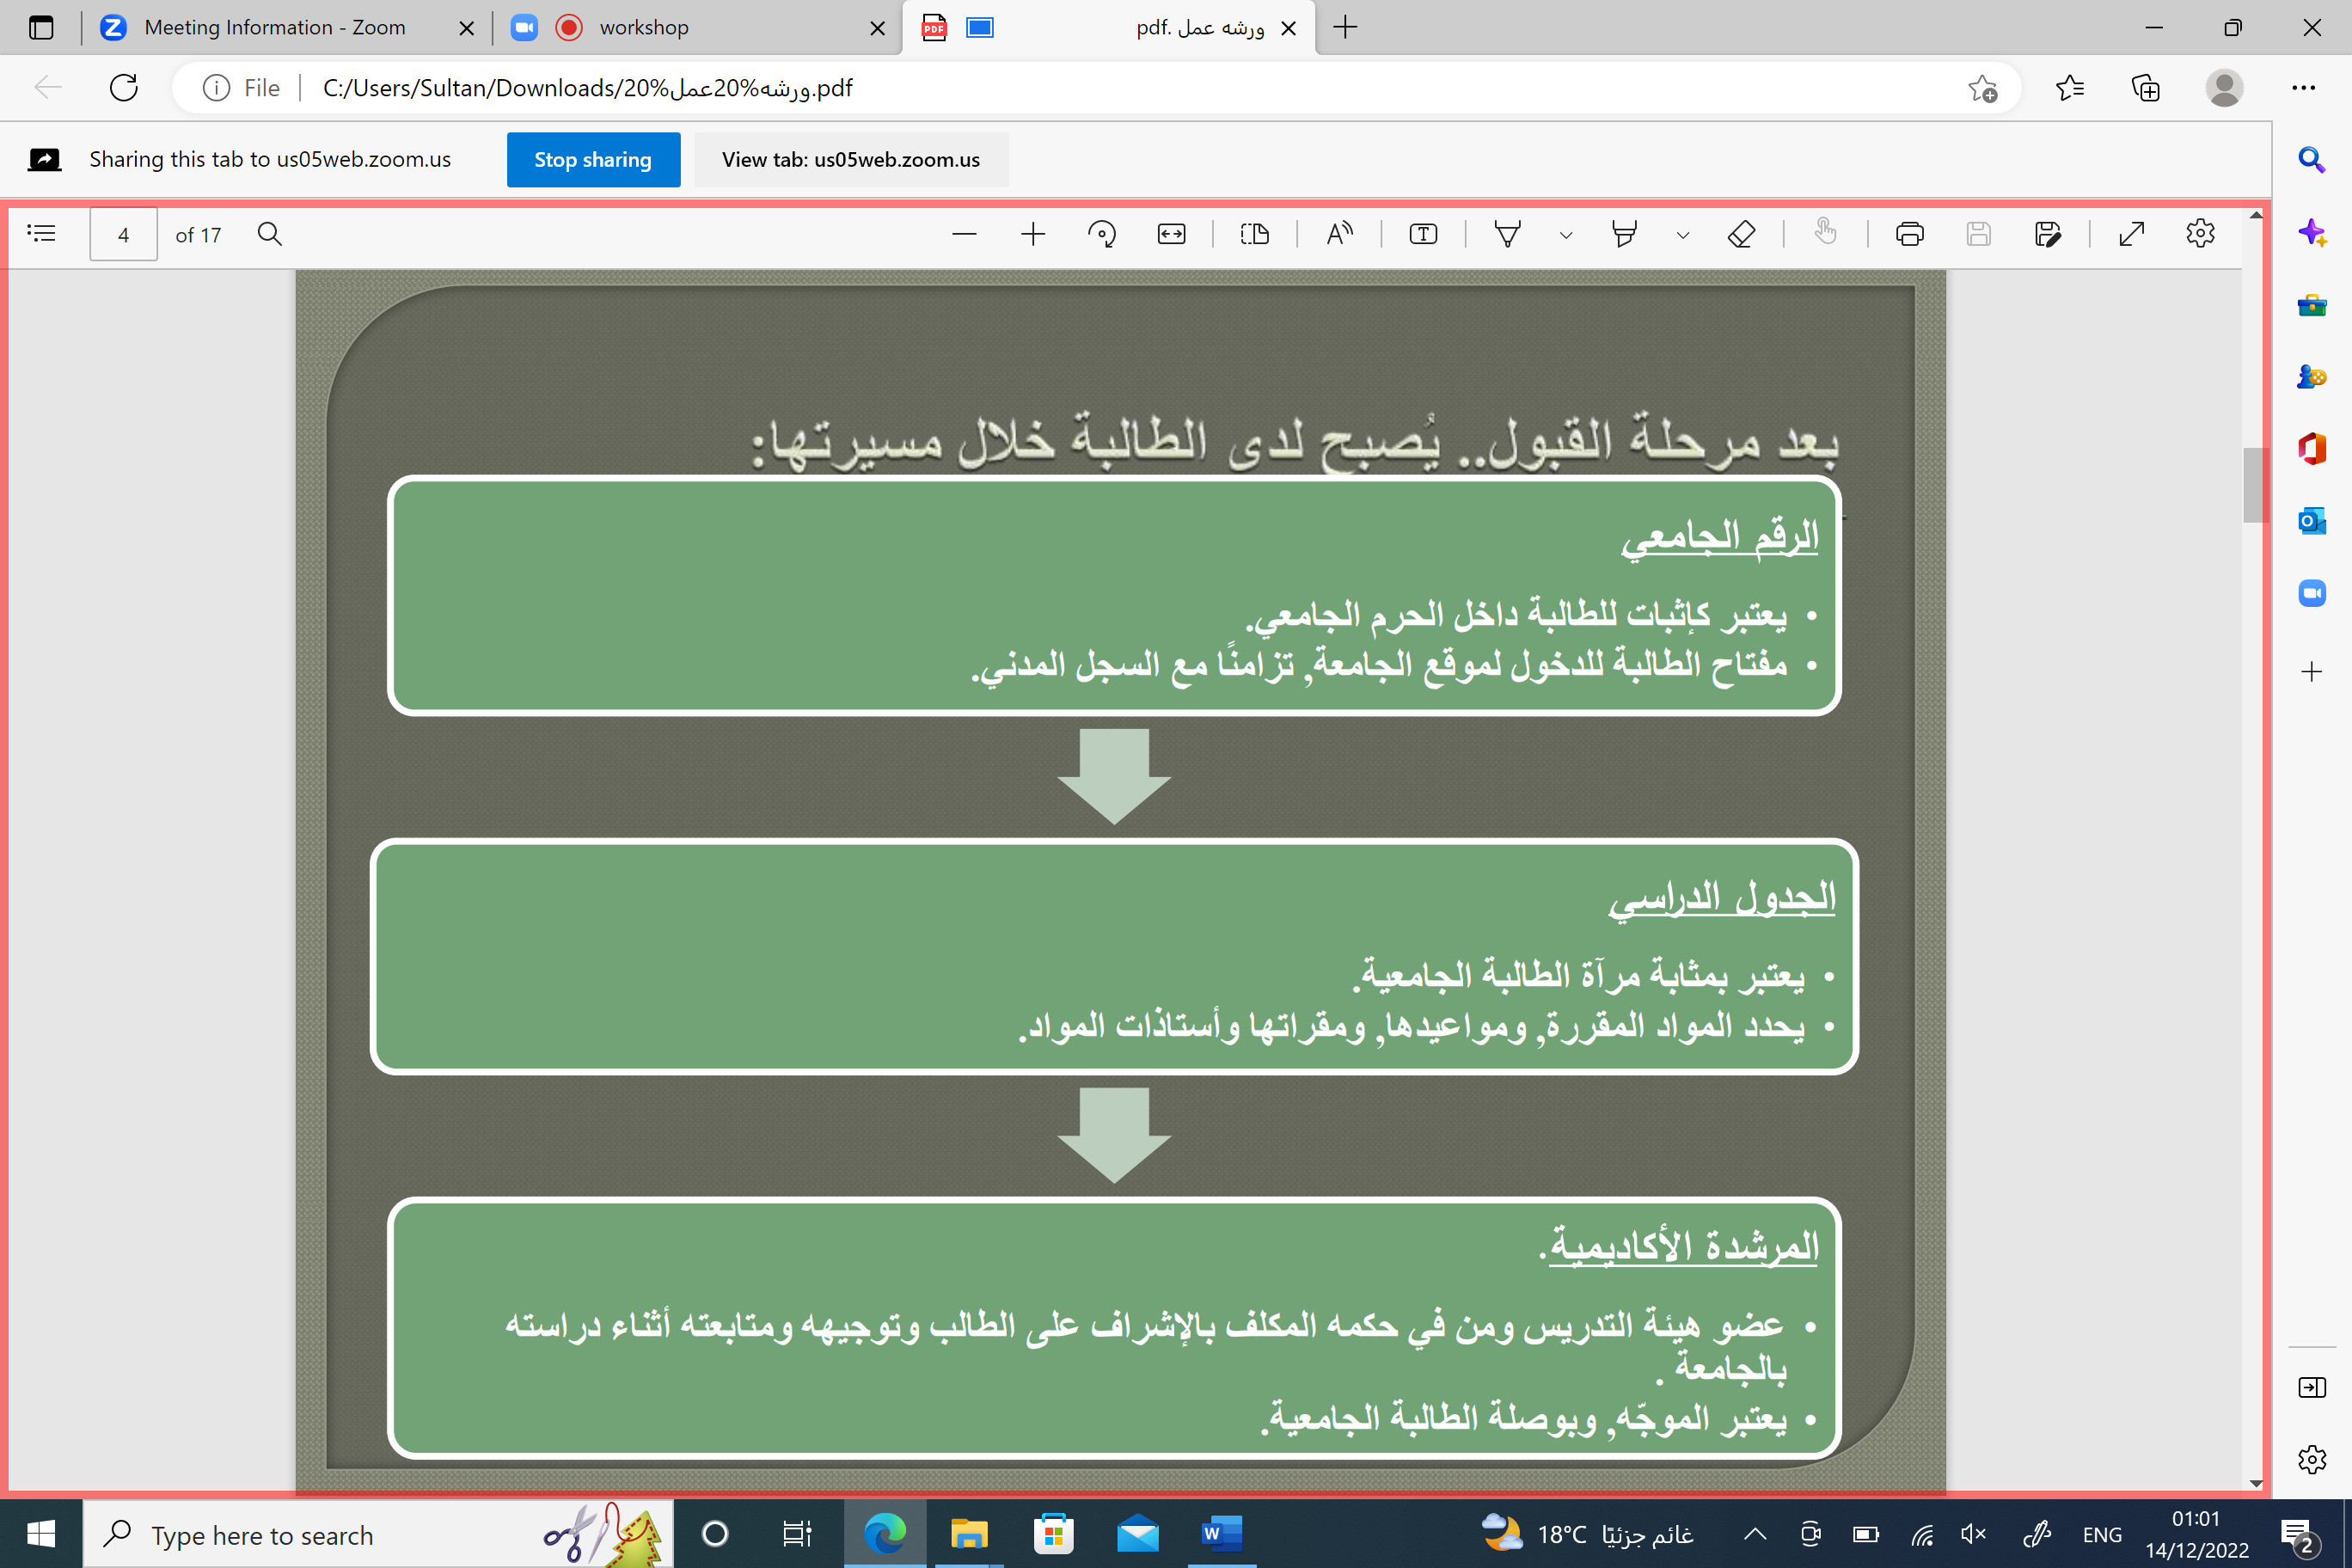Image resolution: width=2352 pixels, height=1568 pixels.
Task: Open page view options
Action: (1254, 234)
